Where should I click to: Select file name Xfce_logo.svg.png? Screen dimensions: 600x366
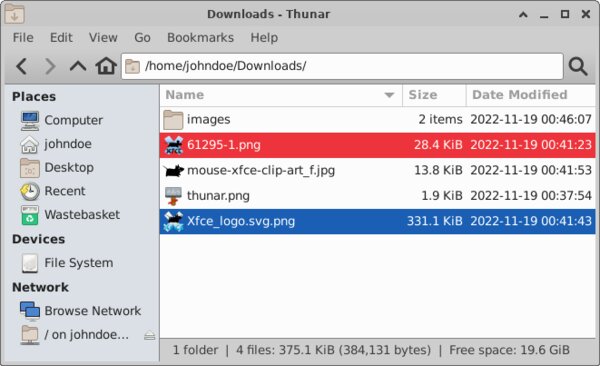241,221
